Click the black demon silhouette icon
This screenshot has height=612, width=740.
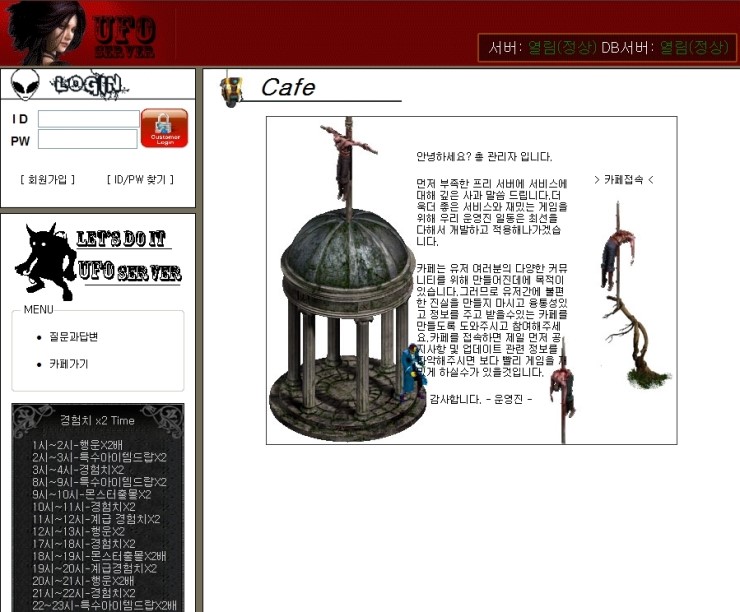45,261
